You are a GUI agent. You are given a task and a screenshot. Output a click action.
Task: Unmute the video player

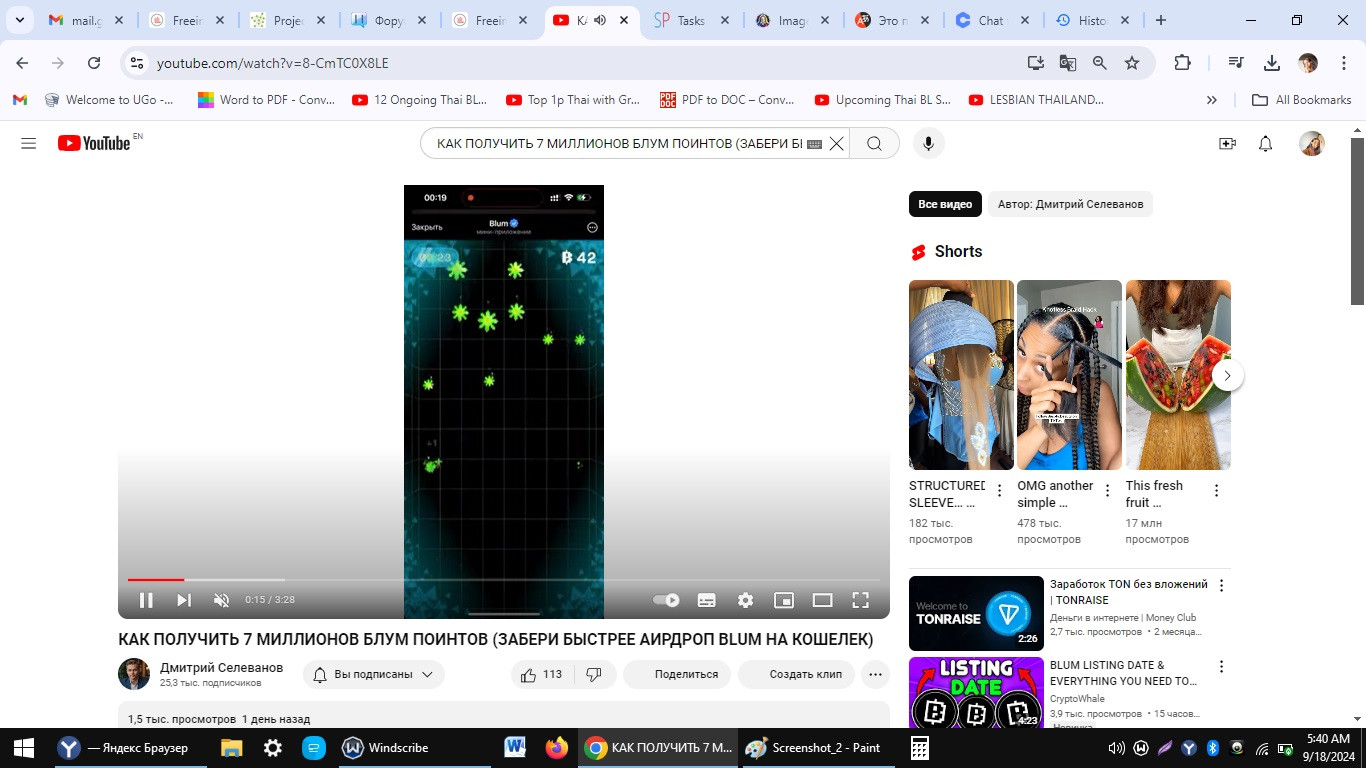(x=222, y=600)
